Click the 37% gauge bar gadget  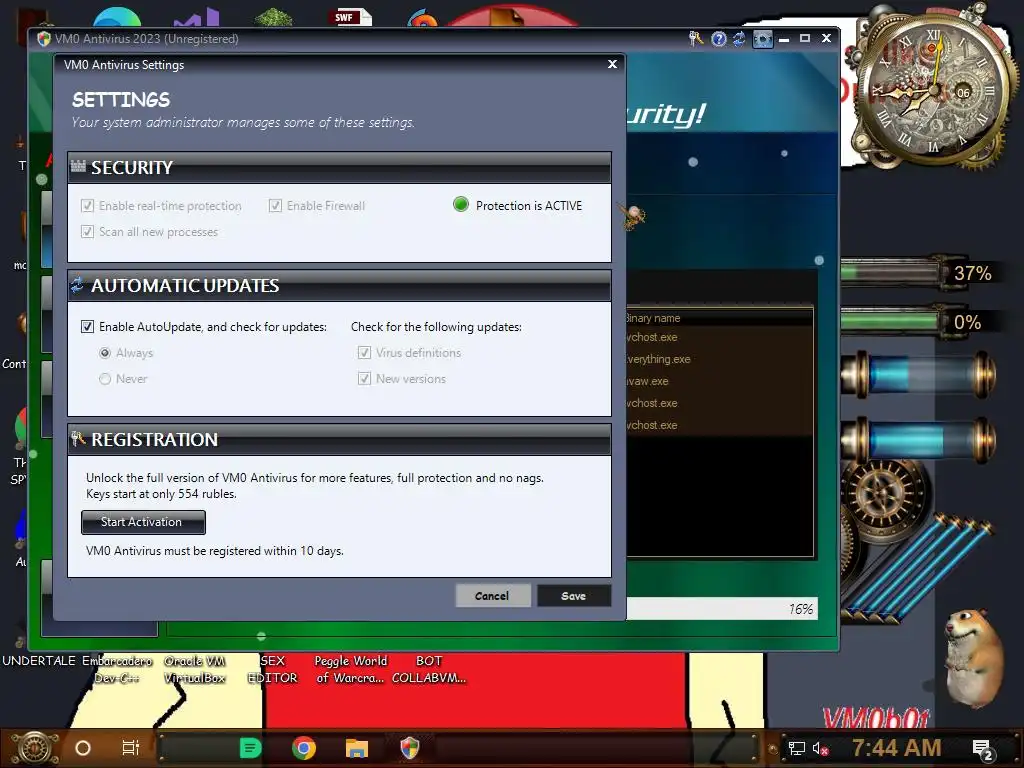tap(918, 272)
